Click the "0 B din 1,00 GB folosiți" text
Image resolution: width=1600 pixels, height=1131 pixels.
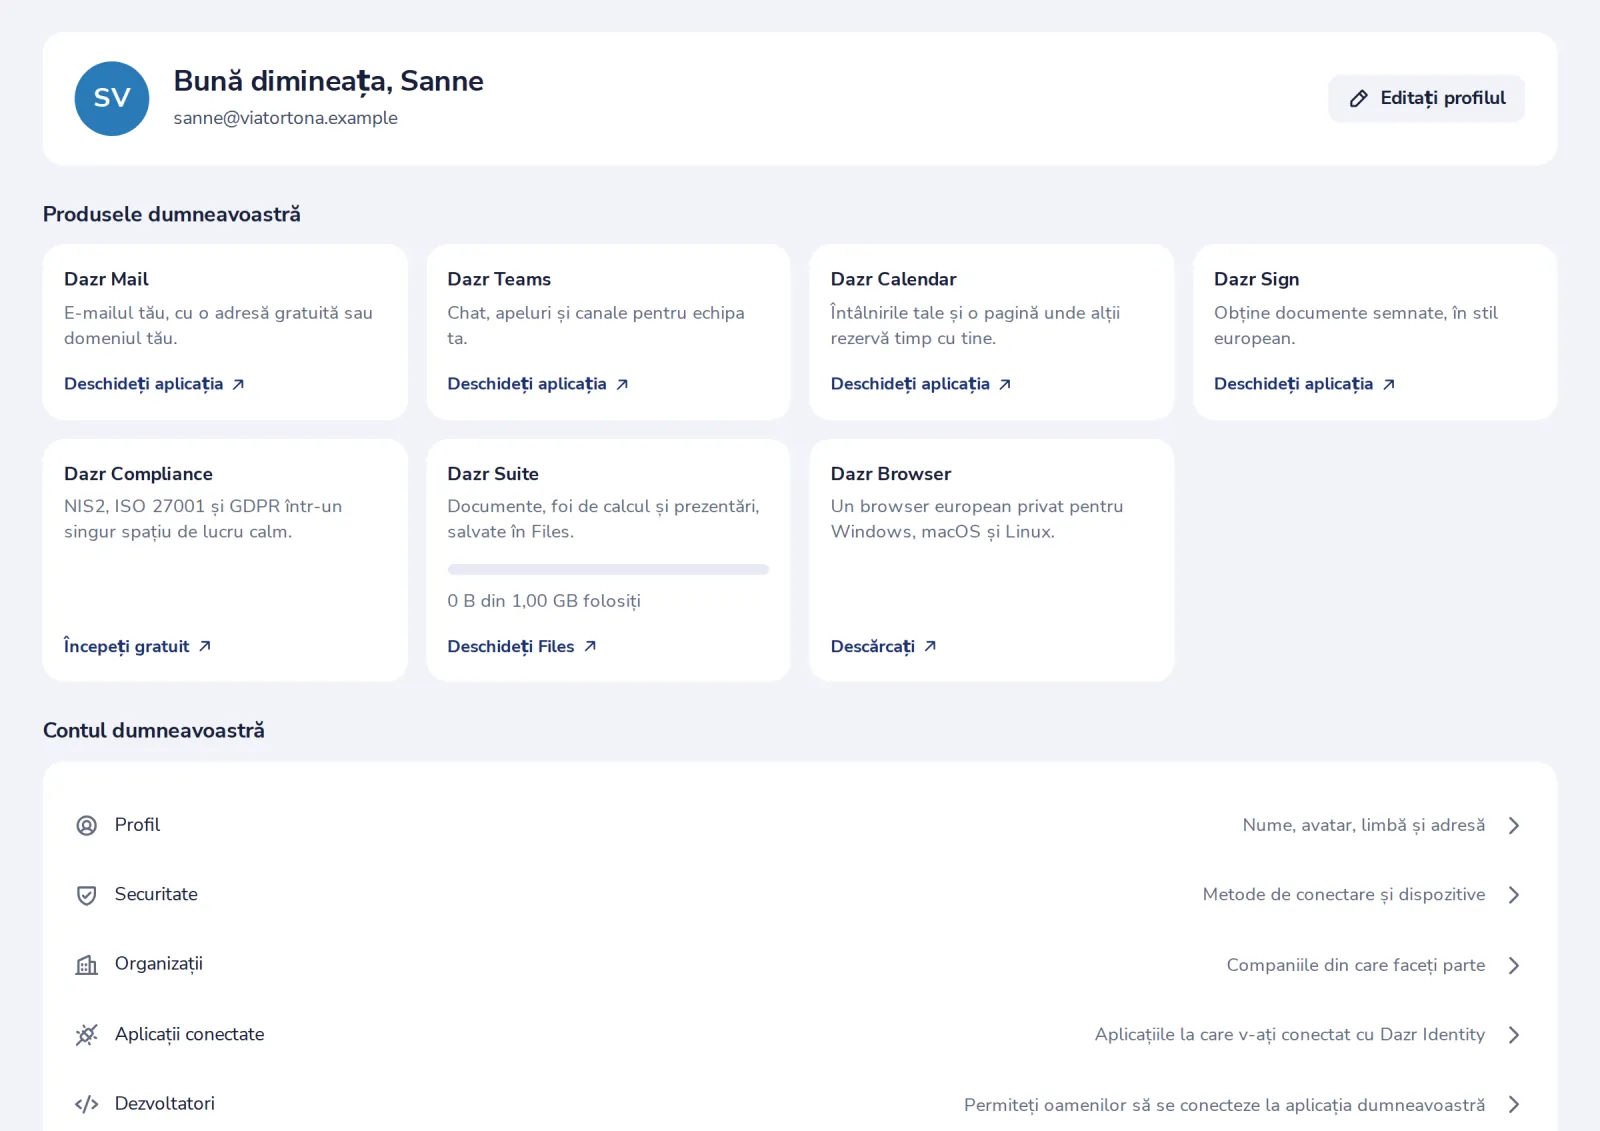pyautogui.click(x=544, y=601)
